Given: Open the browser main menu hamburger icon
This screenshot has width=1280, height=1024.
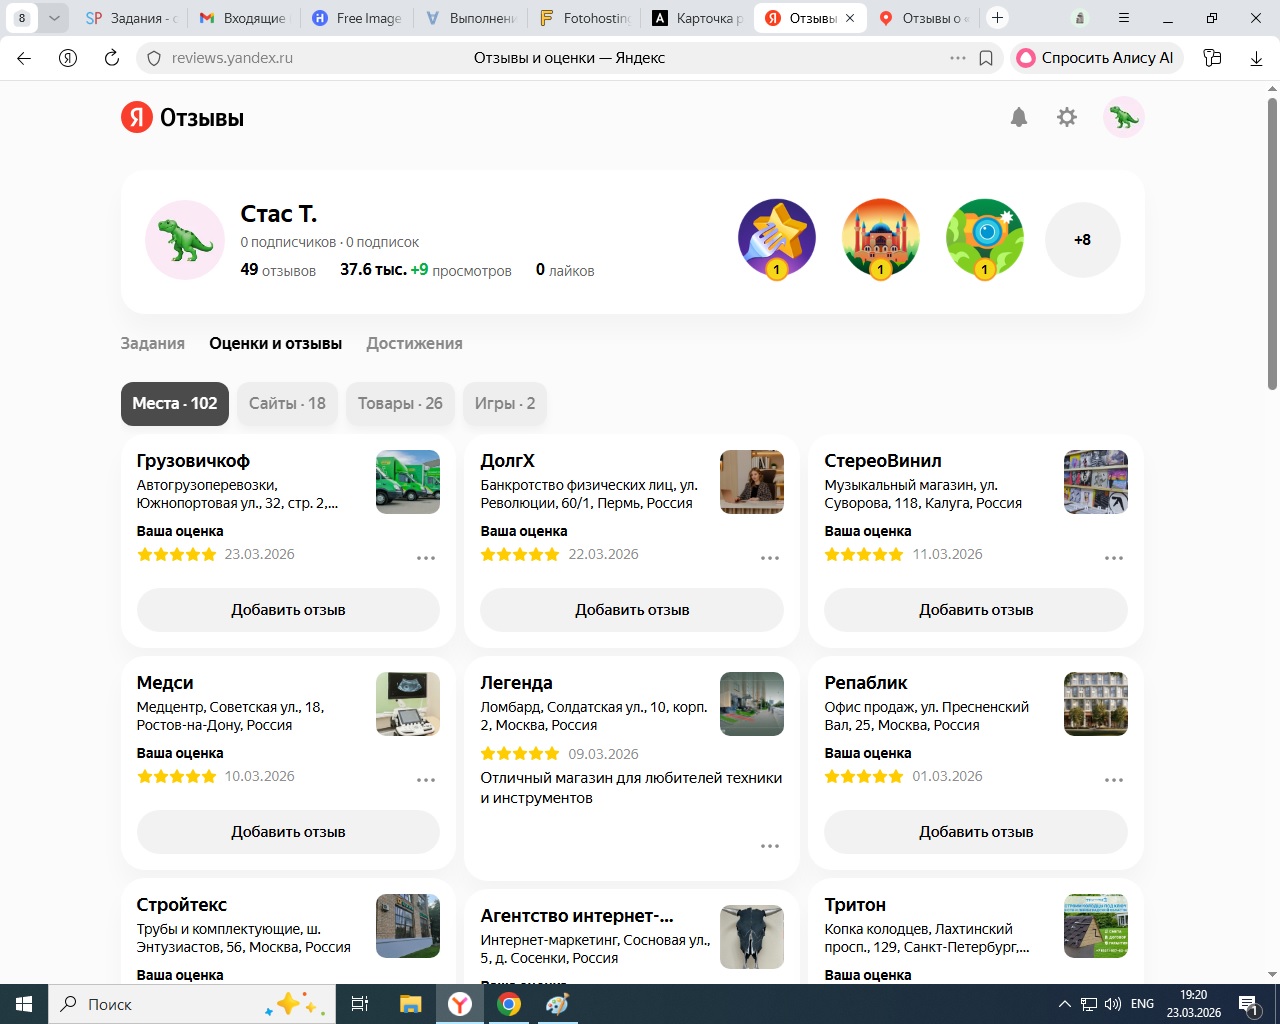Looking at the screenshot, I should pyautogui.click(x=1124, y=18).
